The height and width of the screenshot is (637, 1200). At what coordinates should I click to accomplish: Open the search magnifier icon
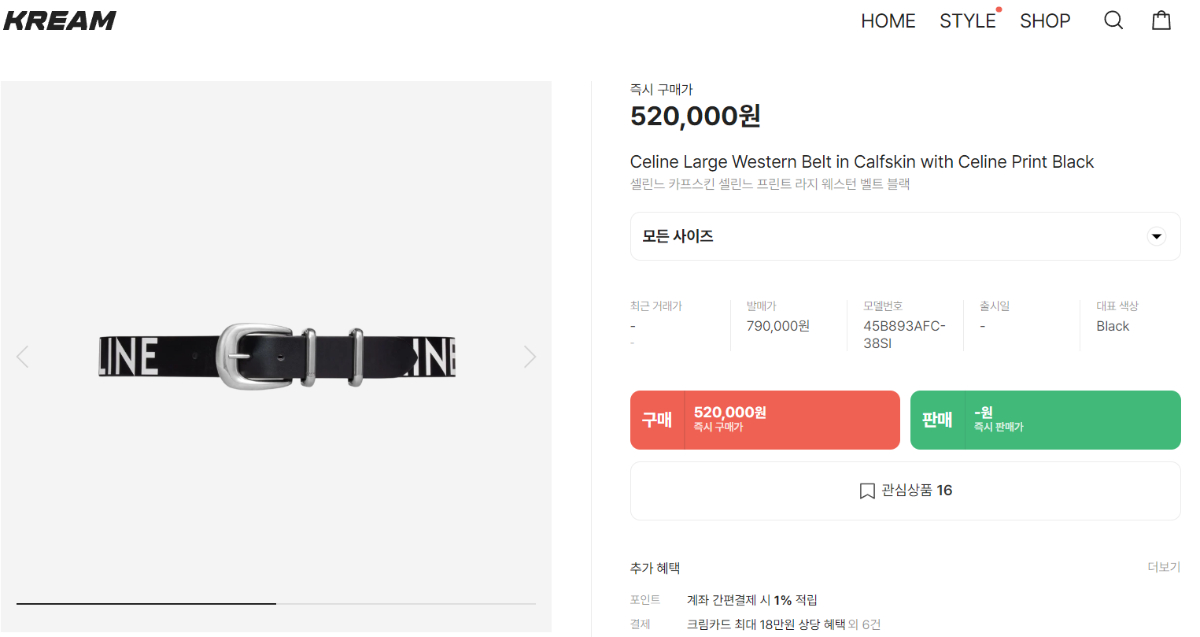1113,20
